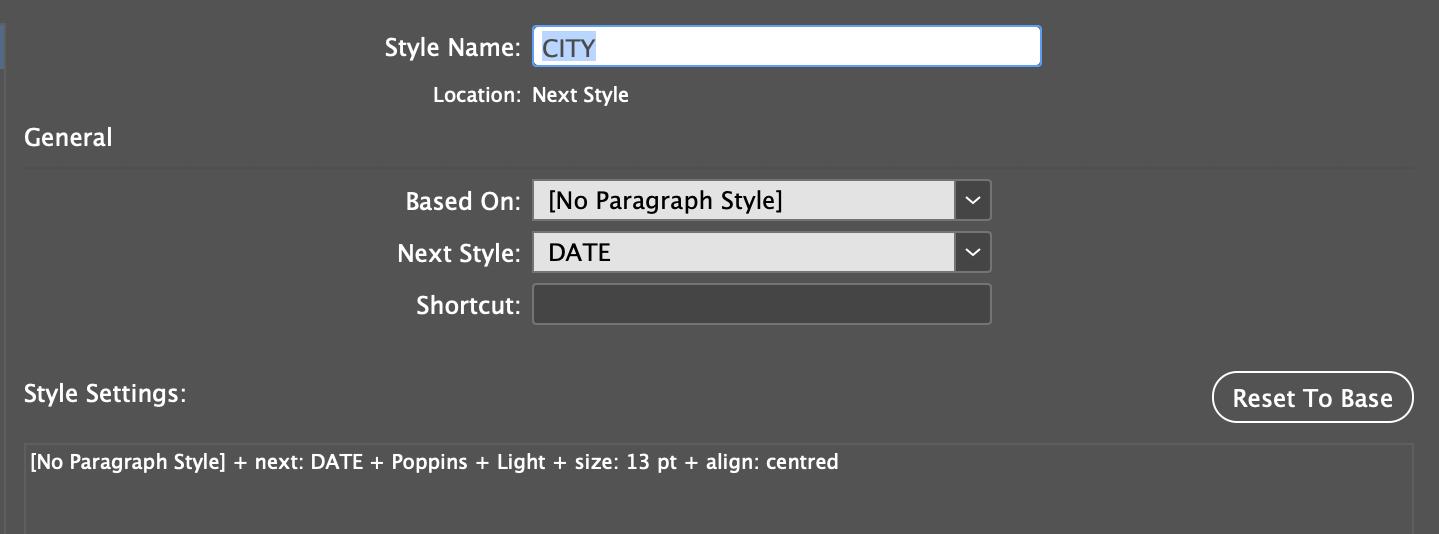Click the Style Name label

453,48
